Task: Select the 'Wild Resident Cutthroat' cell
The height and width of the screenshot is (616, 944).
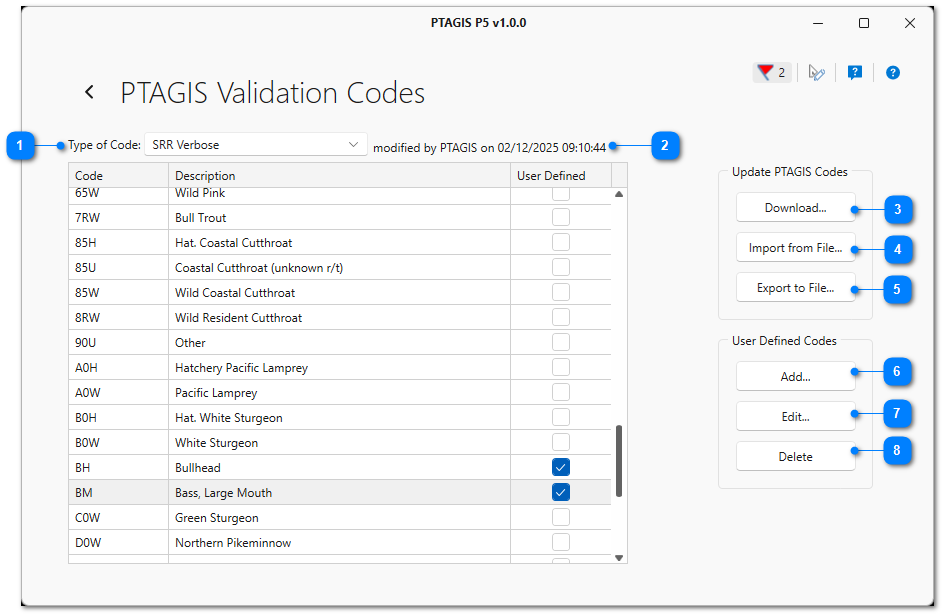Action: [340, 317]
